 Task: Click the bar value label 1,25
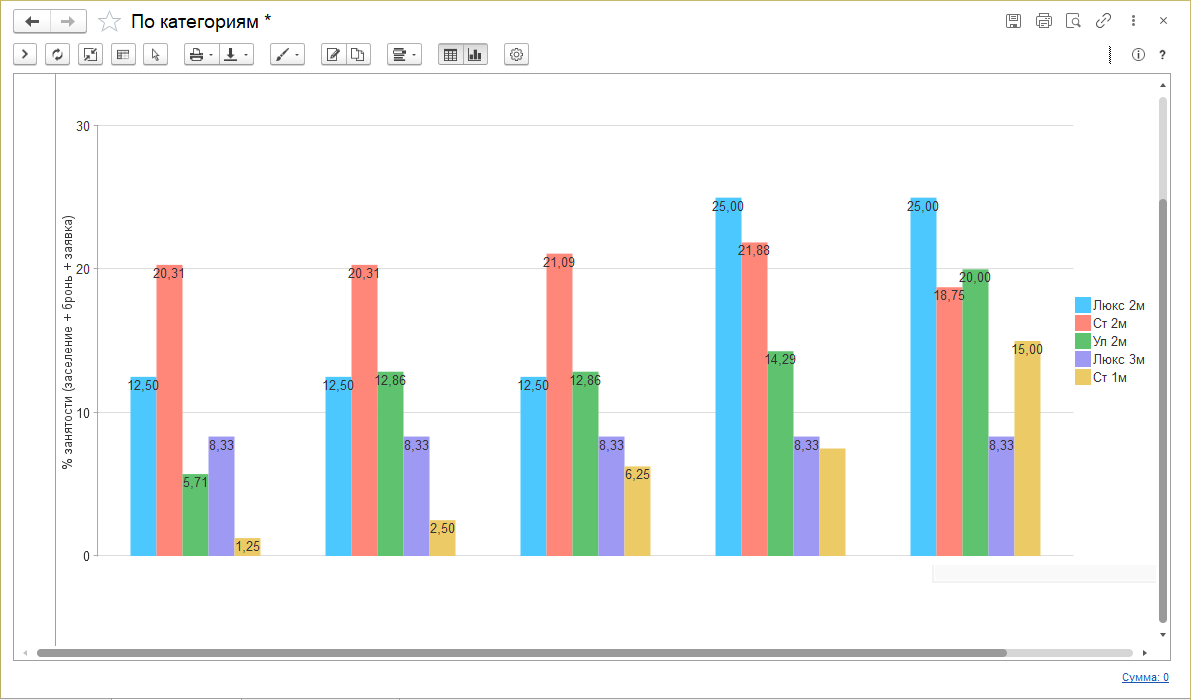coord(248,546)
